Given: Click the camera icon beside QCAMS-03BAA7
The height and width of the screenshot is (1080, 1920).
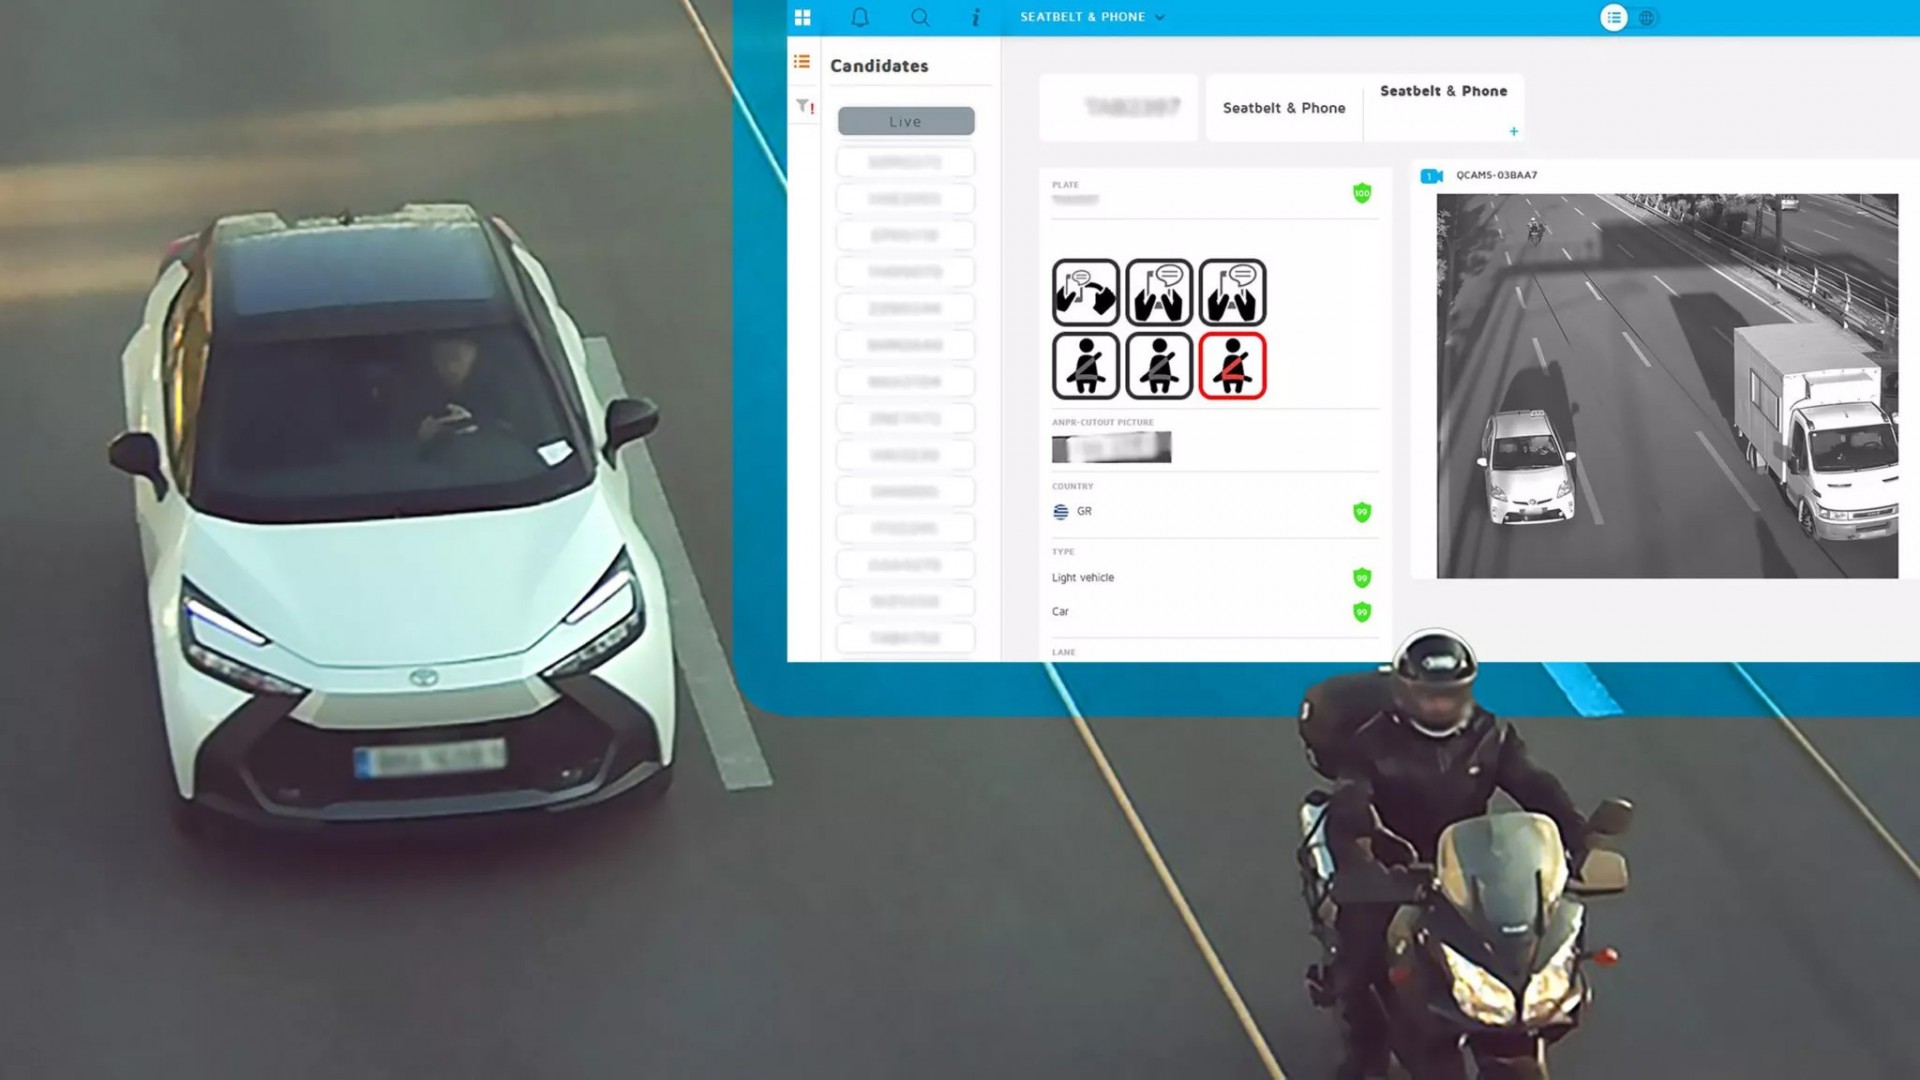Looking at the screenshot, I should tap(1430, 175).
